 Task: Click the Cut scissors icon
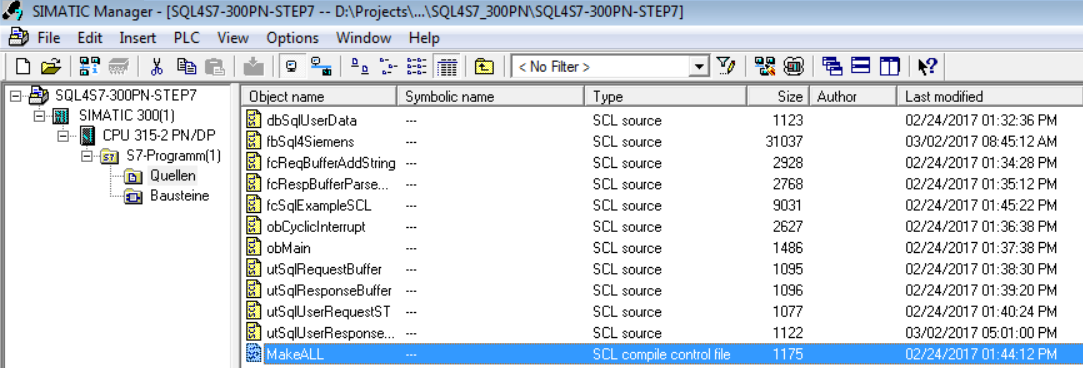(x=157, y=67)
